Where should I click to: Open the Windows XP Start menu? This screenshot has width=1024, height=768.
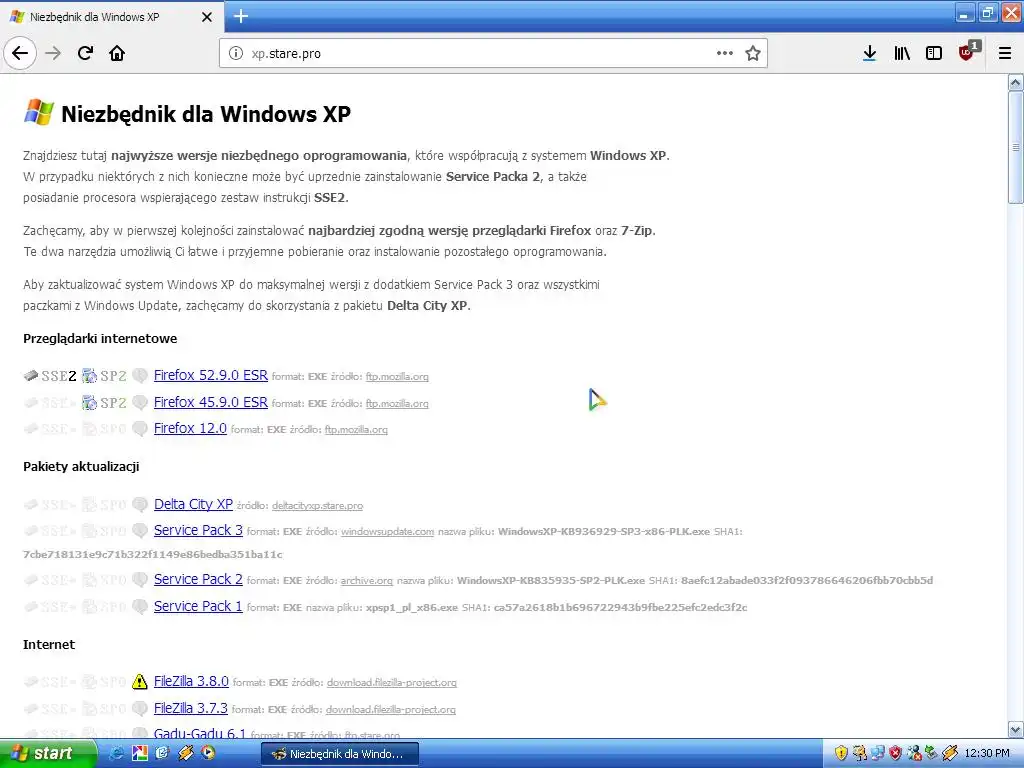coord(48,754)
